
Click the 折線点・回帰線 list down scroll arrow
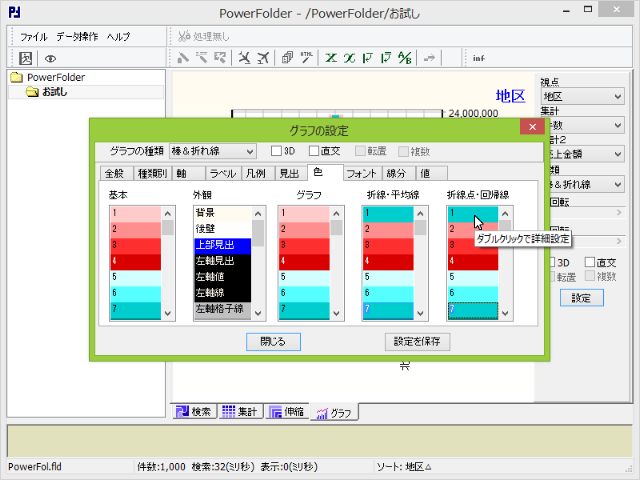pyautogui.click(x=505, y=313)
